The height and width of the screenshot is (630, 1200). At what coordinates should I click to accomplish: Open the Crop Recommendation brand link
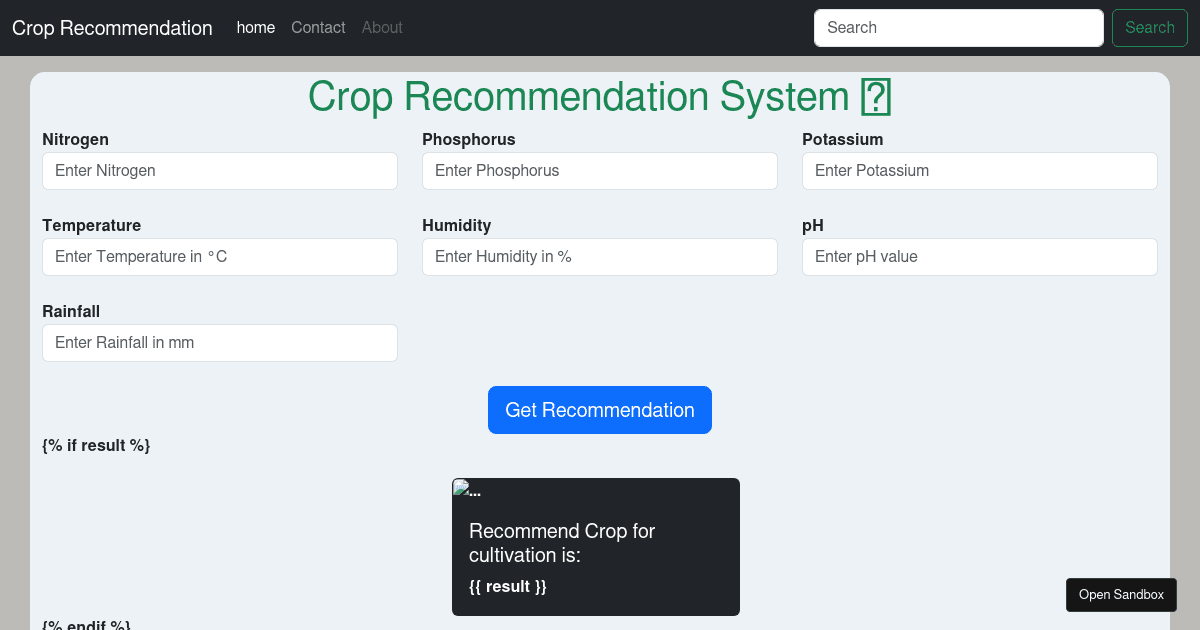pos(112,28)
